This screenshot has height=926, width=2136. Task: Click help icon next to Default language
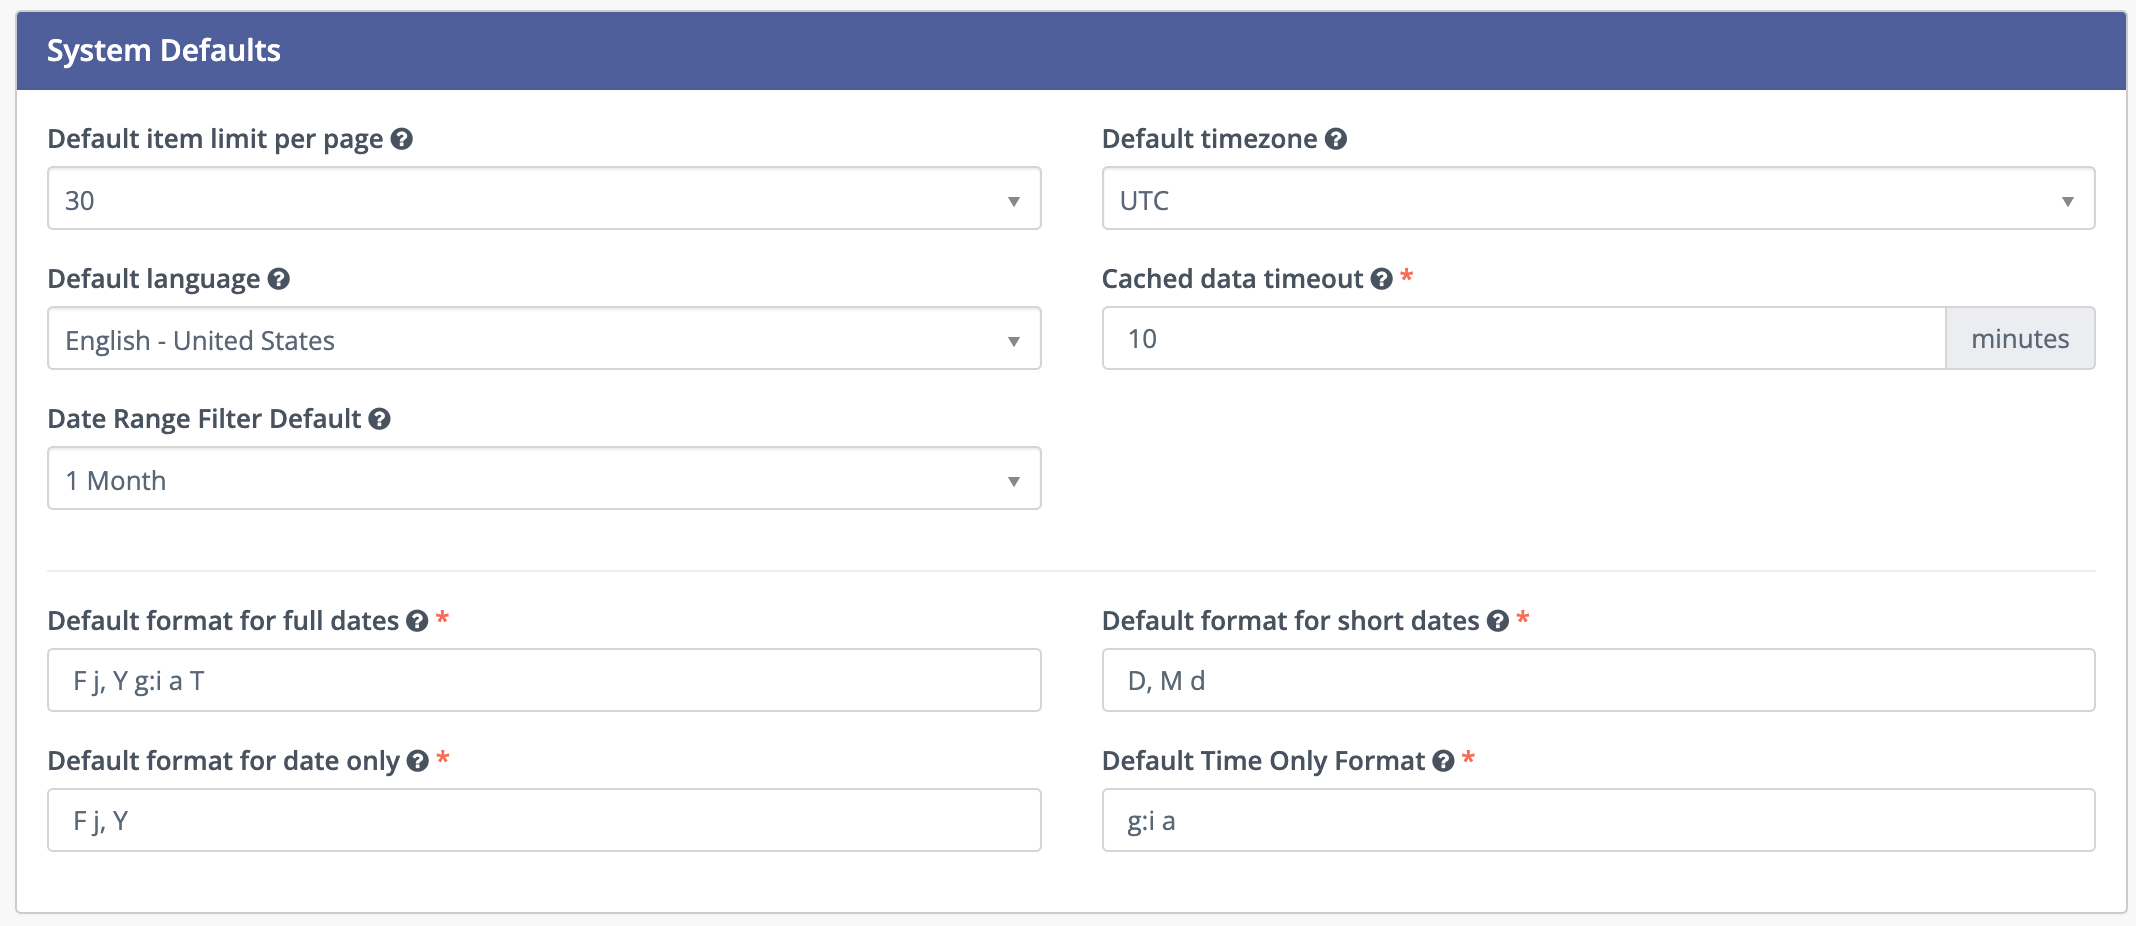click(279, 279)
